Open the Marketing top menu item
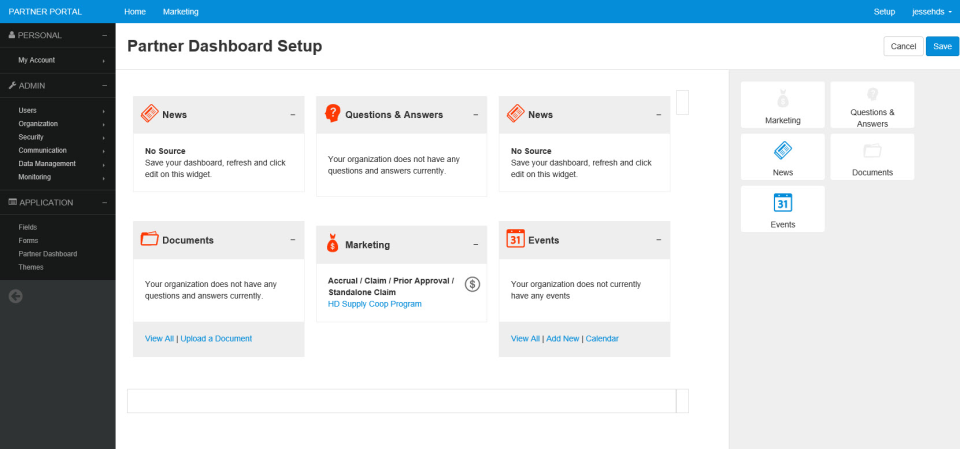The width and height of the screenshot is (960, 449). [181, 11]
